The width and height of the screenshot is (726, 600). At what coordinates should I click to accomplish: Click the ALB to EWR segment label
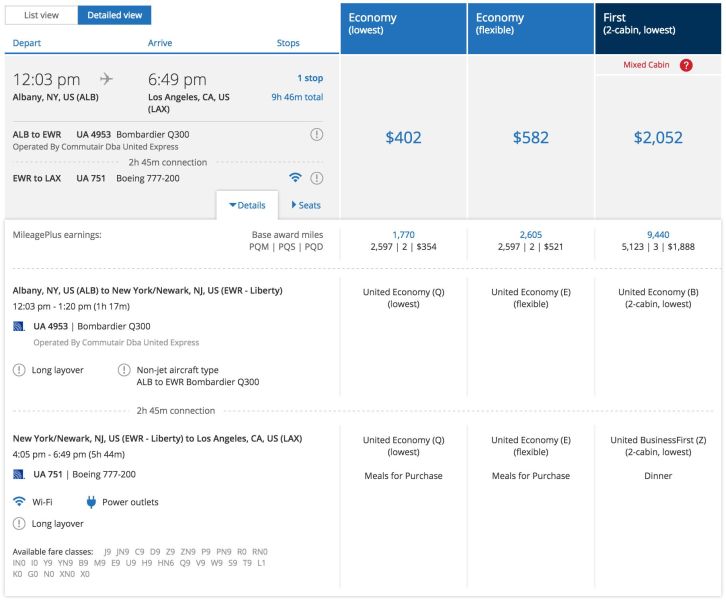pyautogui.click(x=37, y=135)
